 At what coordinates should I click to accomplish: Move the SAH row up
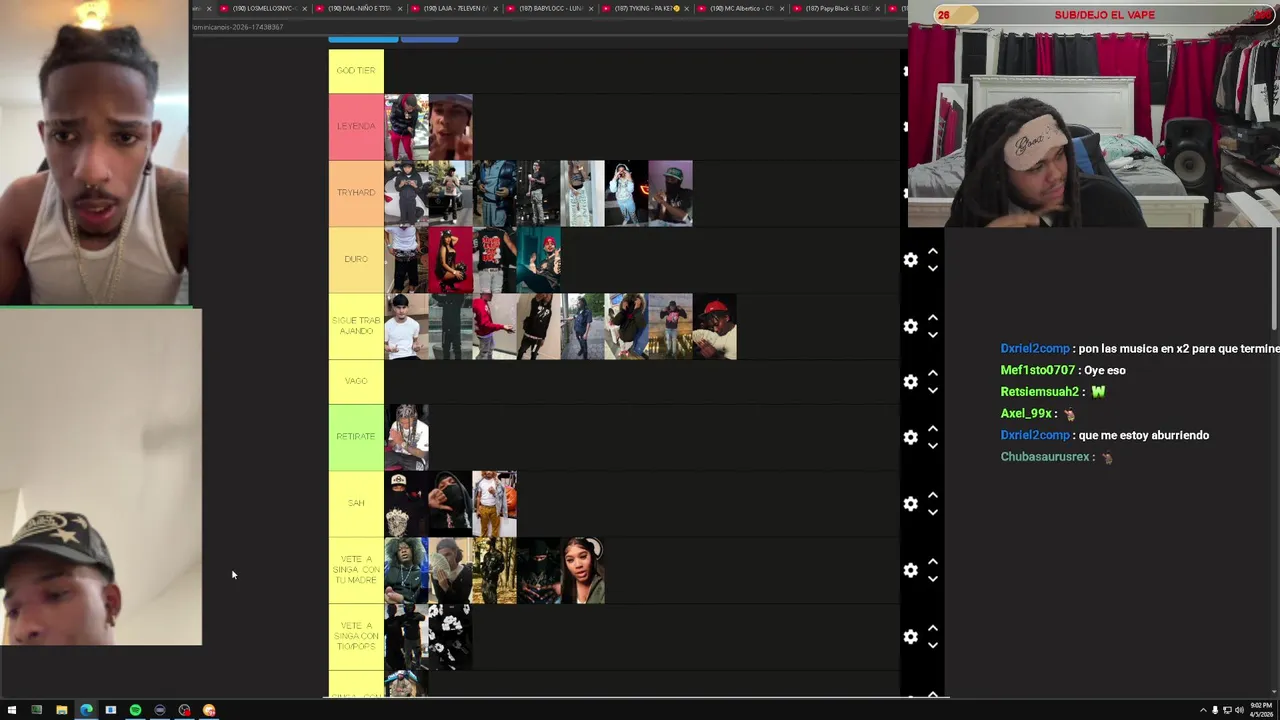pyautogui.click(x=933, y=496)
